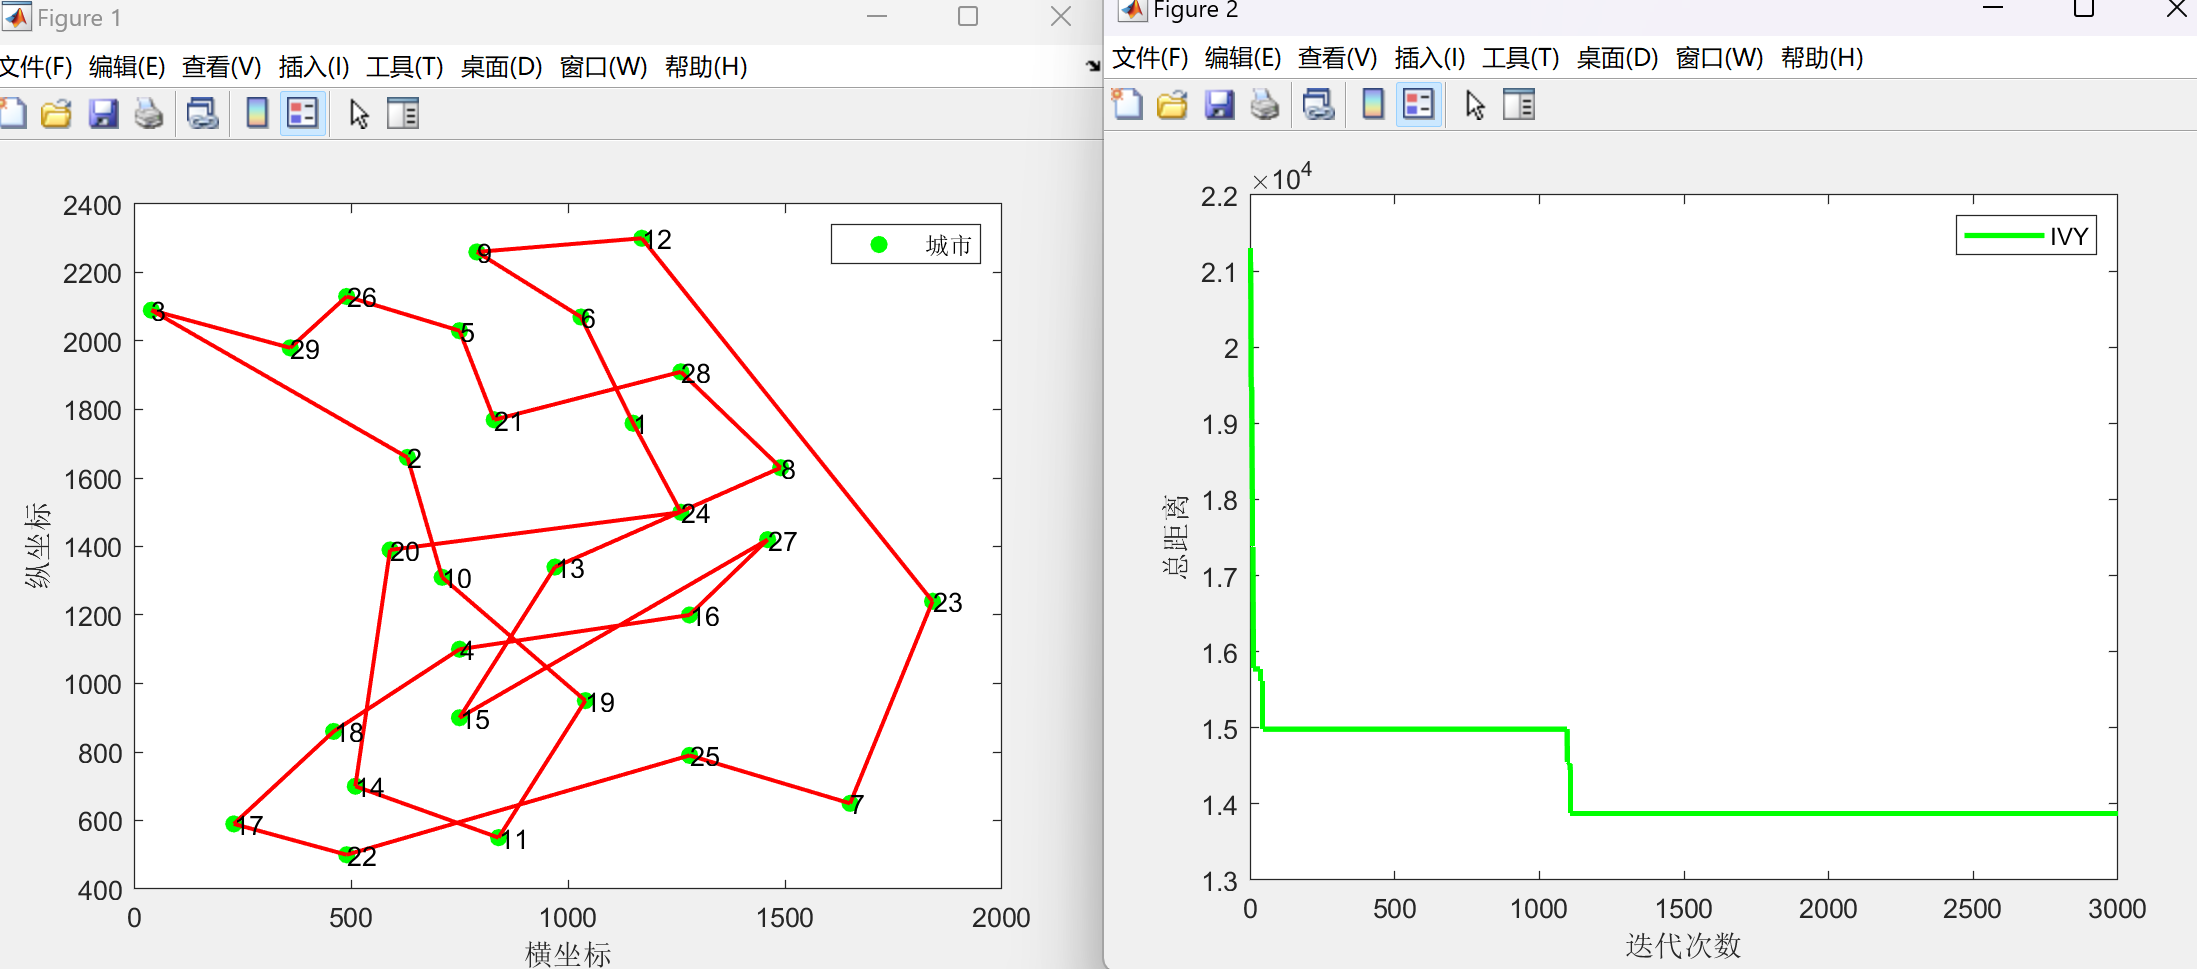
Task: Expand 文件(F) menu in Figure 1
Action: point(36,67)
